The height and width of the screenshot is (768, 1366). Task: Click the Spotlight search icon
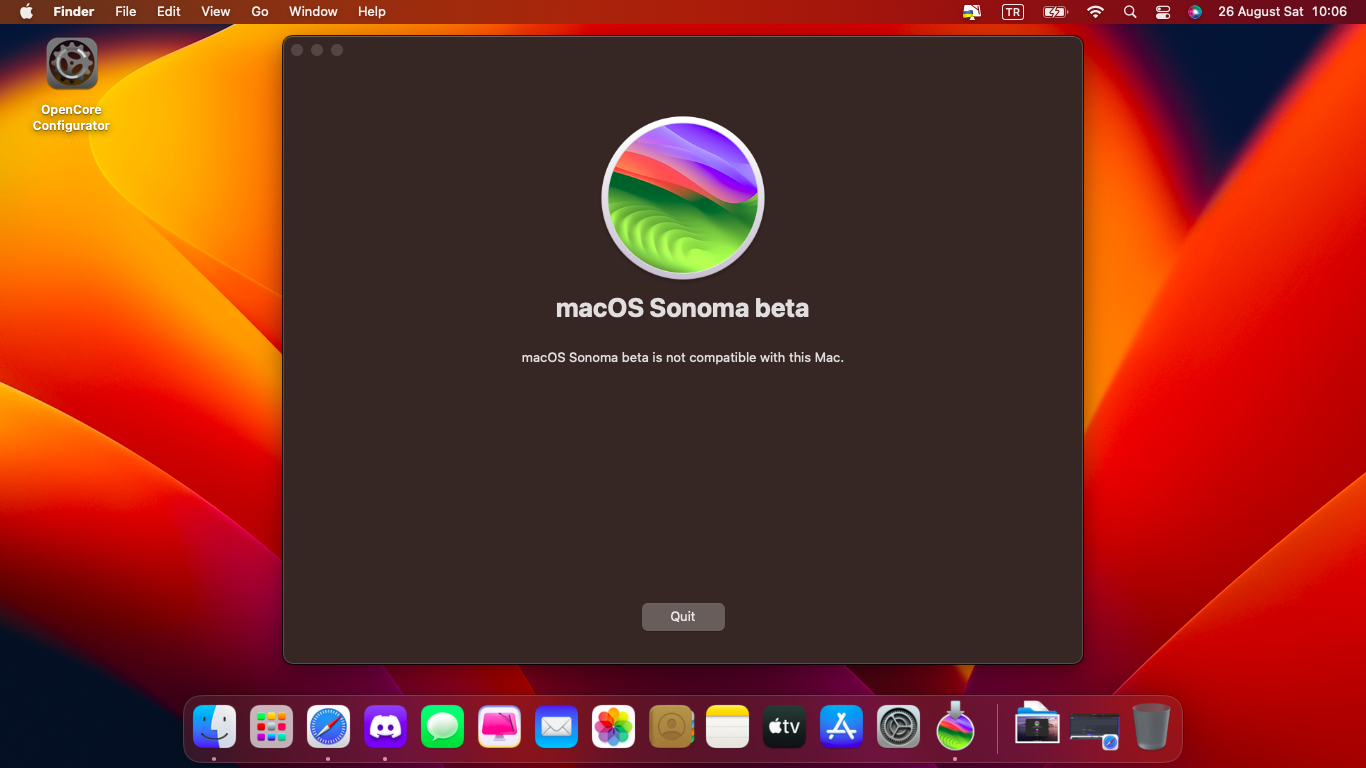pos(1130,12)
